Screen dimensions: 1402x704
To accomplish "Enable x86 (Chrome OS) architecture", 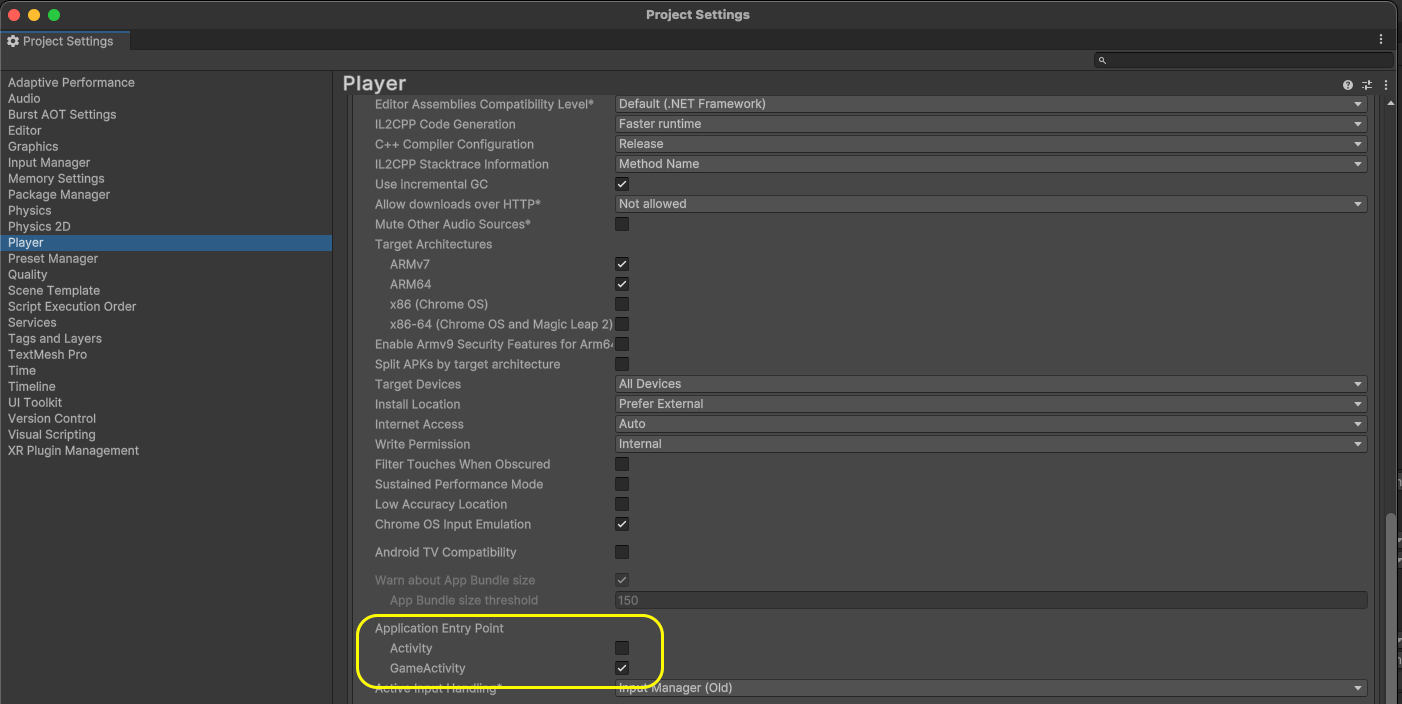I will 622,304.
